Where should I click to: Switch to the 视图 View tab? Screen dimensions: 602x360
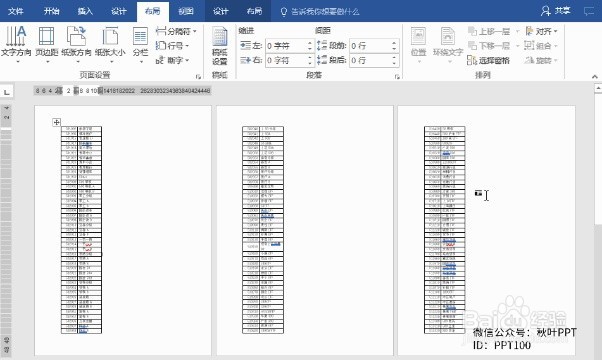tap(186, 11)
